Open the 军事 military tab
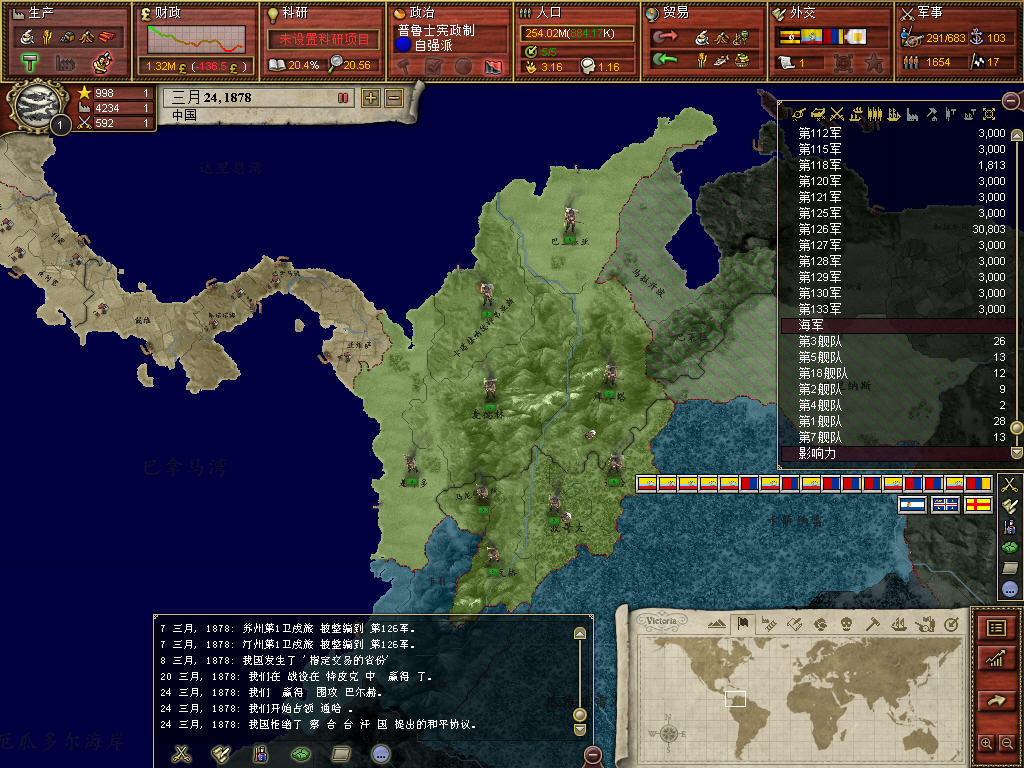 (x=959, y=40)
